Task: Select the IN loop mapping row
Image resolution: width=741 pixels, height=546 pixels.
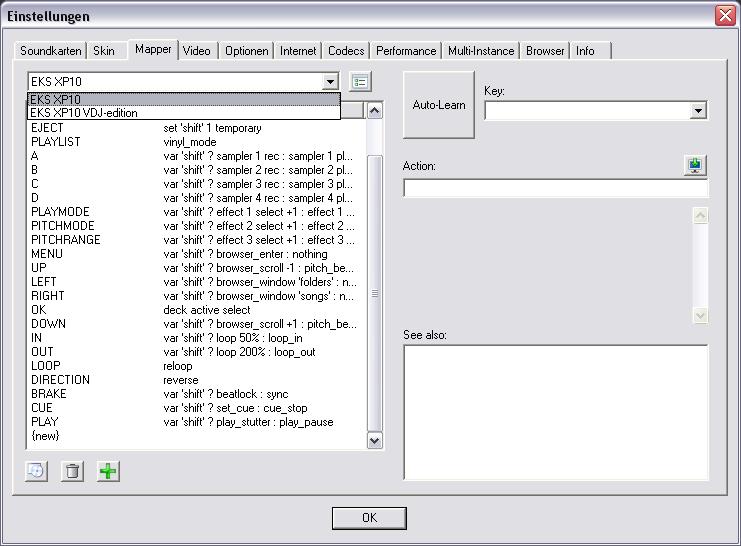Action: (197, 338)
